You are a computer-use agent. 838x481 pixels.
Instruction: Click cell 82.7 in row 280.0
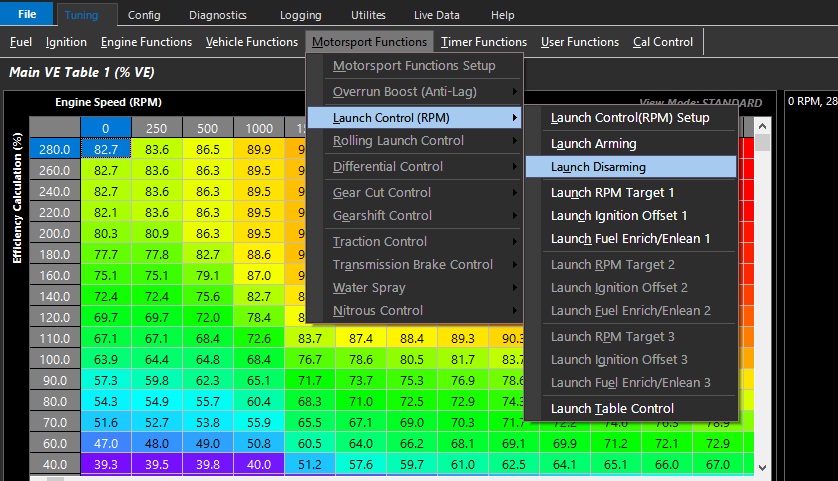pyautogui.click(x=106, y=149)
